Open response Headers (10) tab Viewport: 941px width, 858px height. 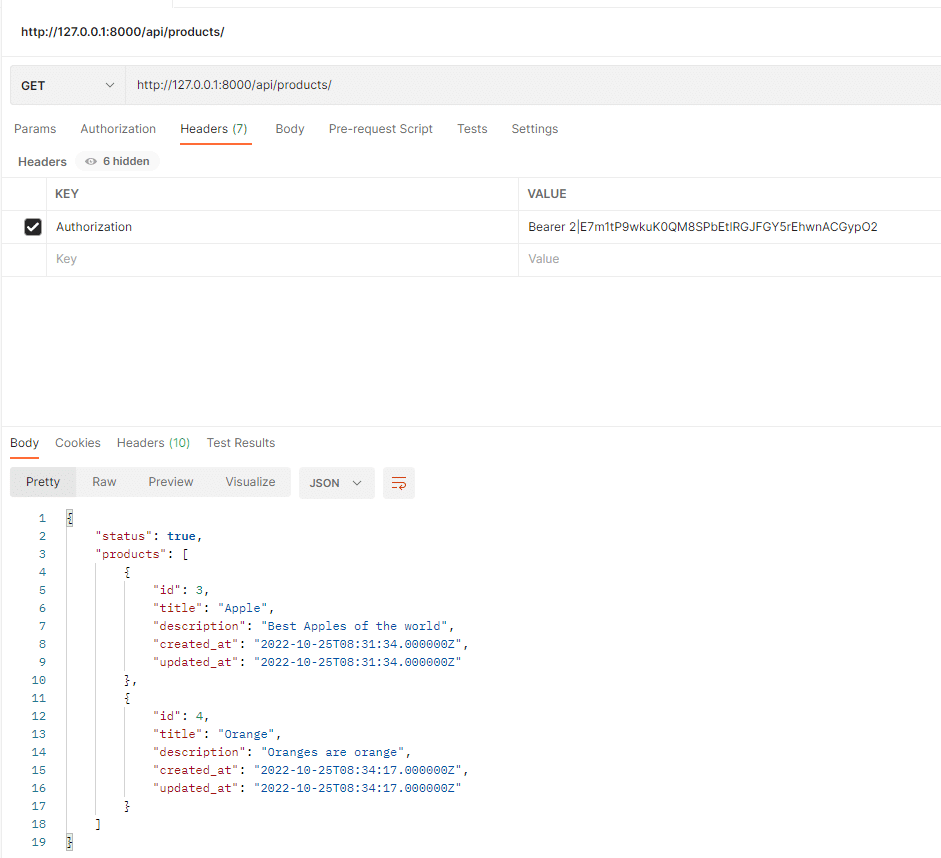pos(153,443)
